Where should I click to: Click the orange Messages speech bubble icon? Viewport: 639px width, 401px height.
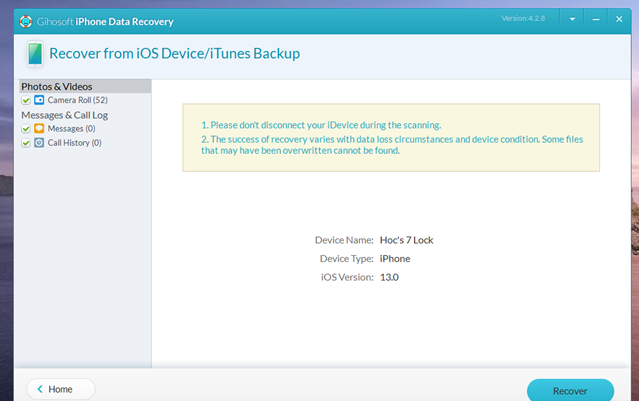point(39,128)
